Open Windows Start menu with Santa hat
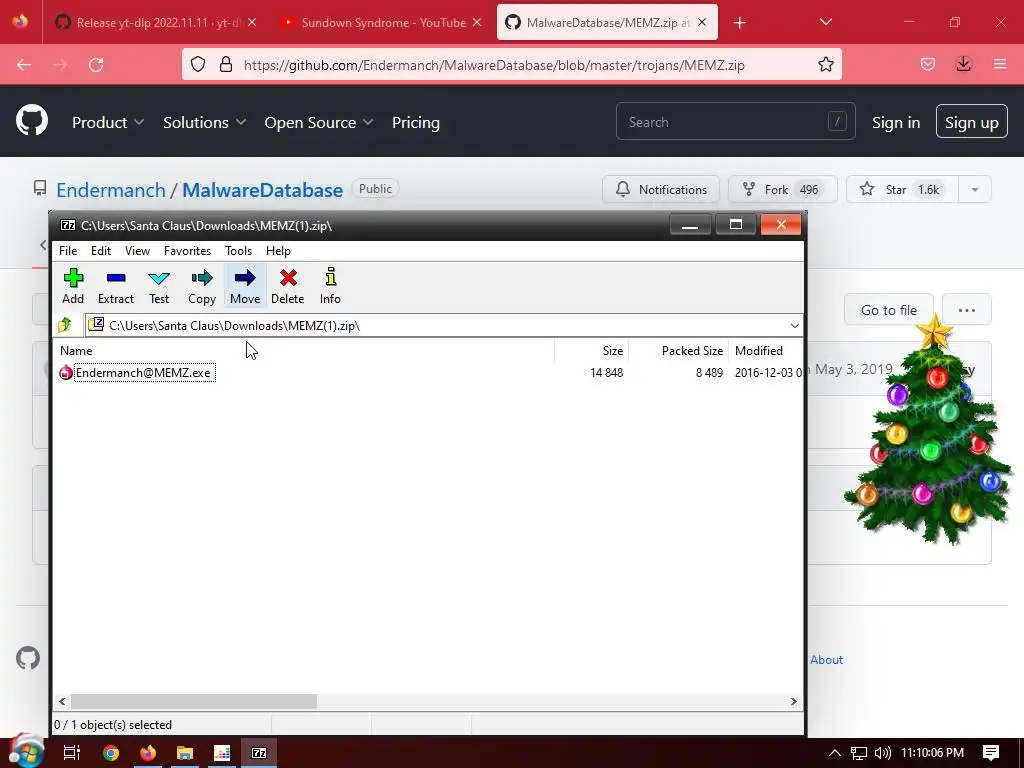 [26, 751]
